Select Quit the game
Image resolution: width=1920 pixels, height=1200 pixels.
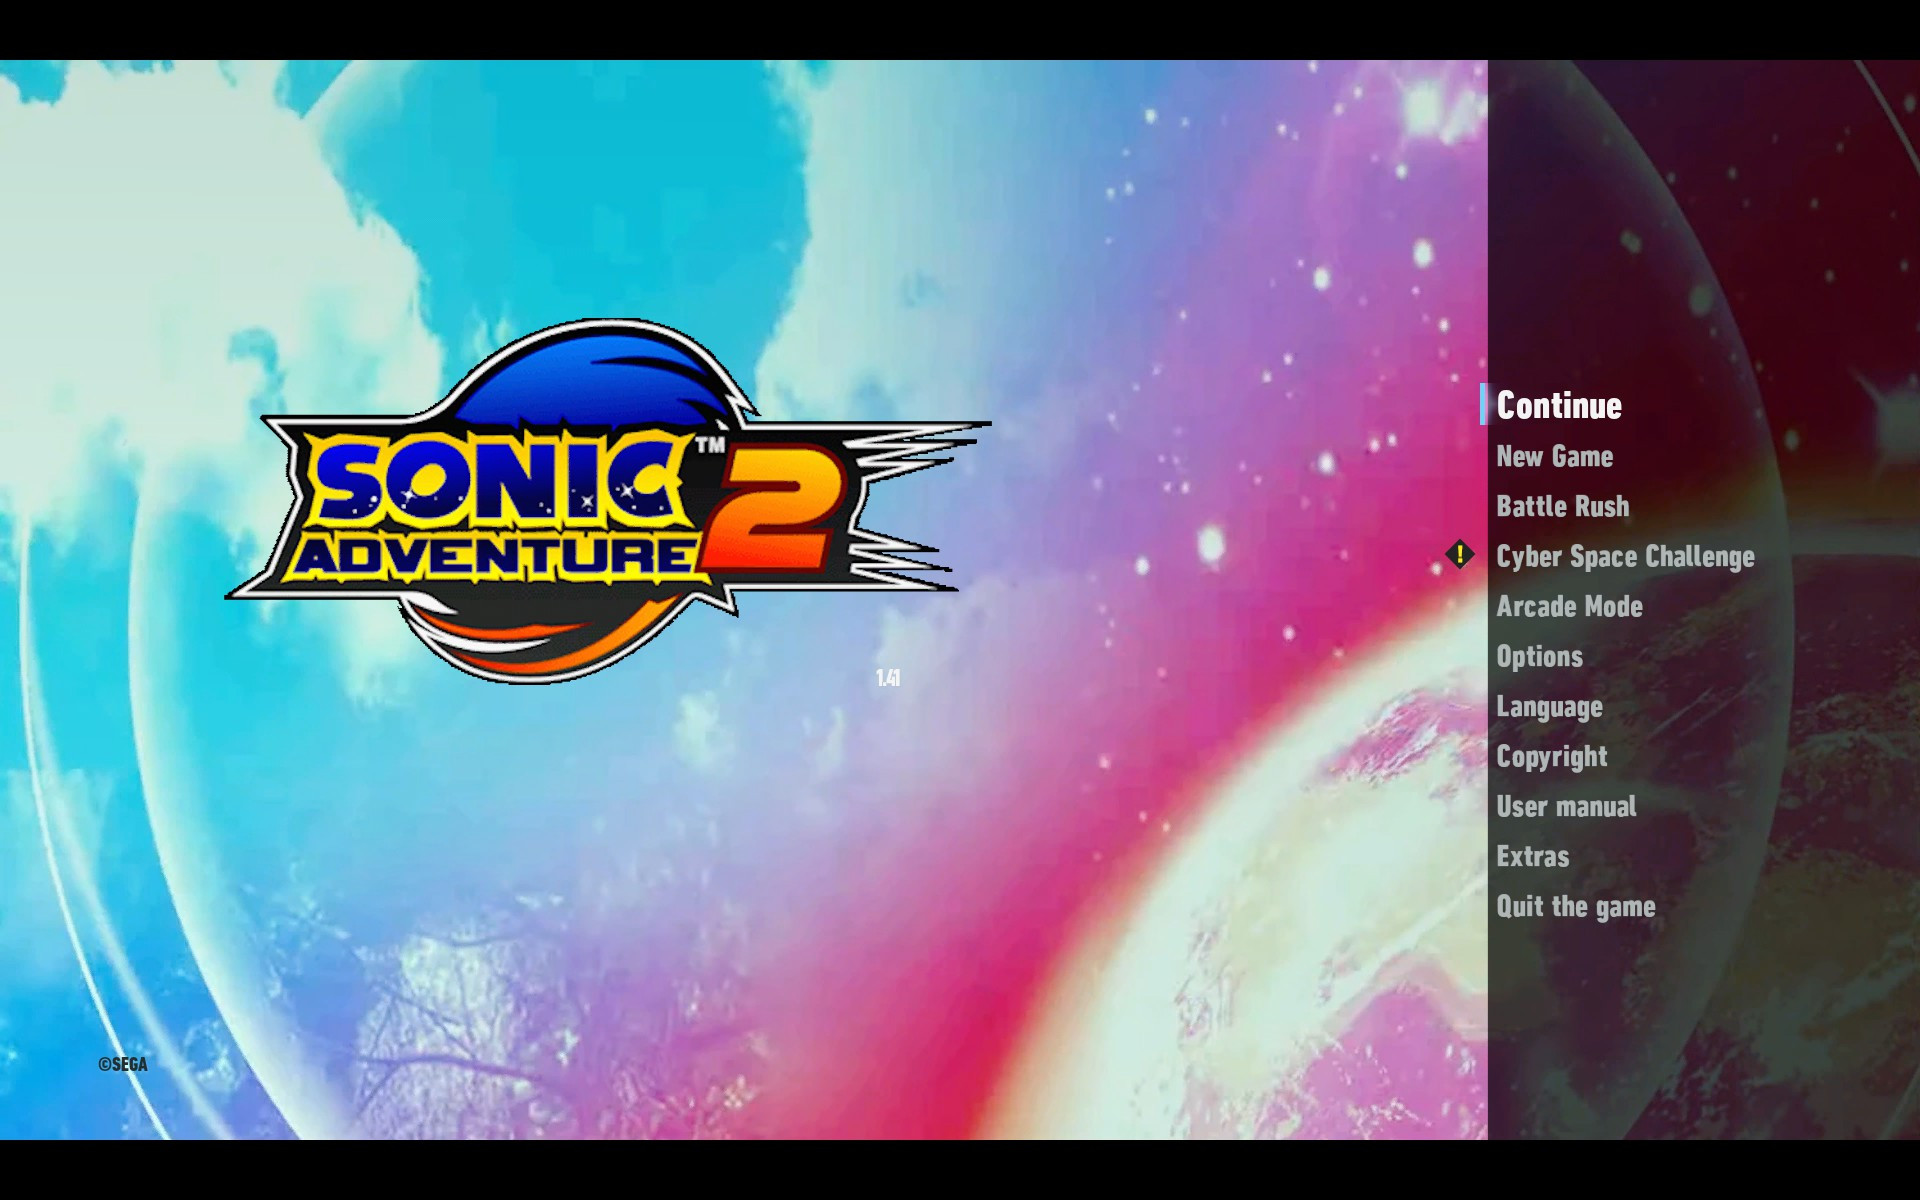point(1574,907)
